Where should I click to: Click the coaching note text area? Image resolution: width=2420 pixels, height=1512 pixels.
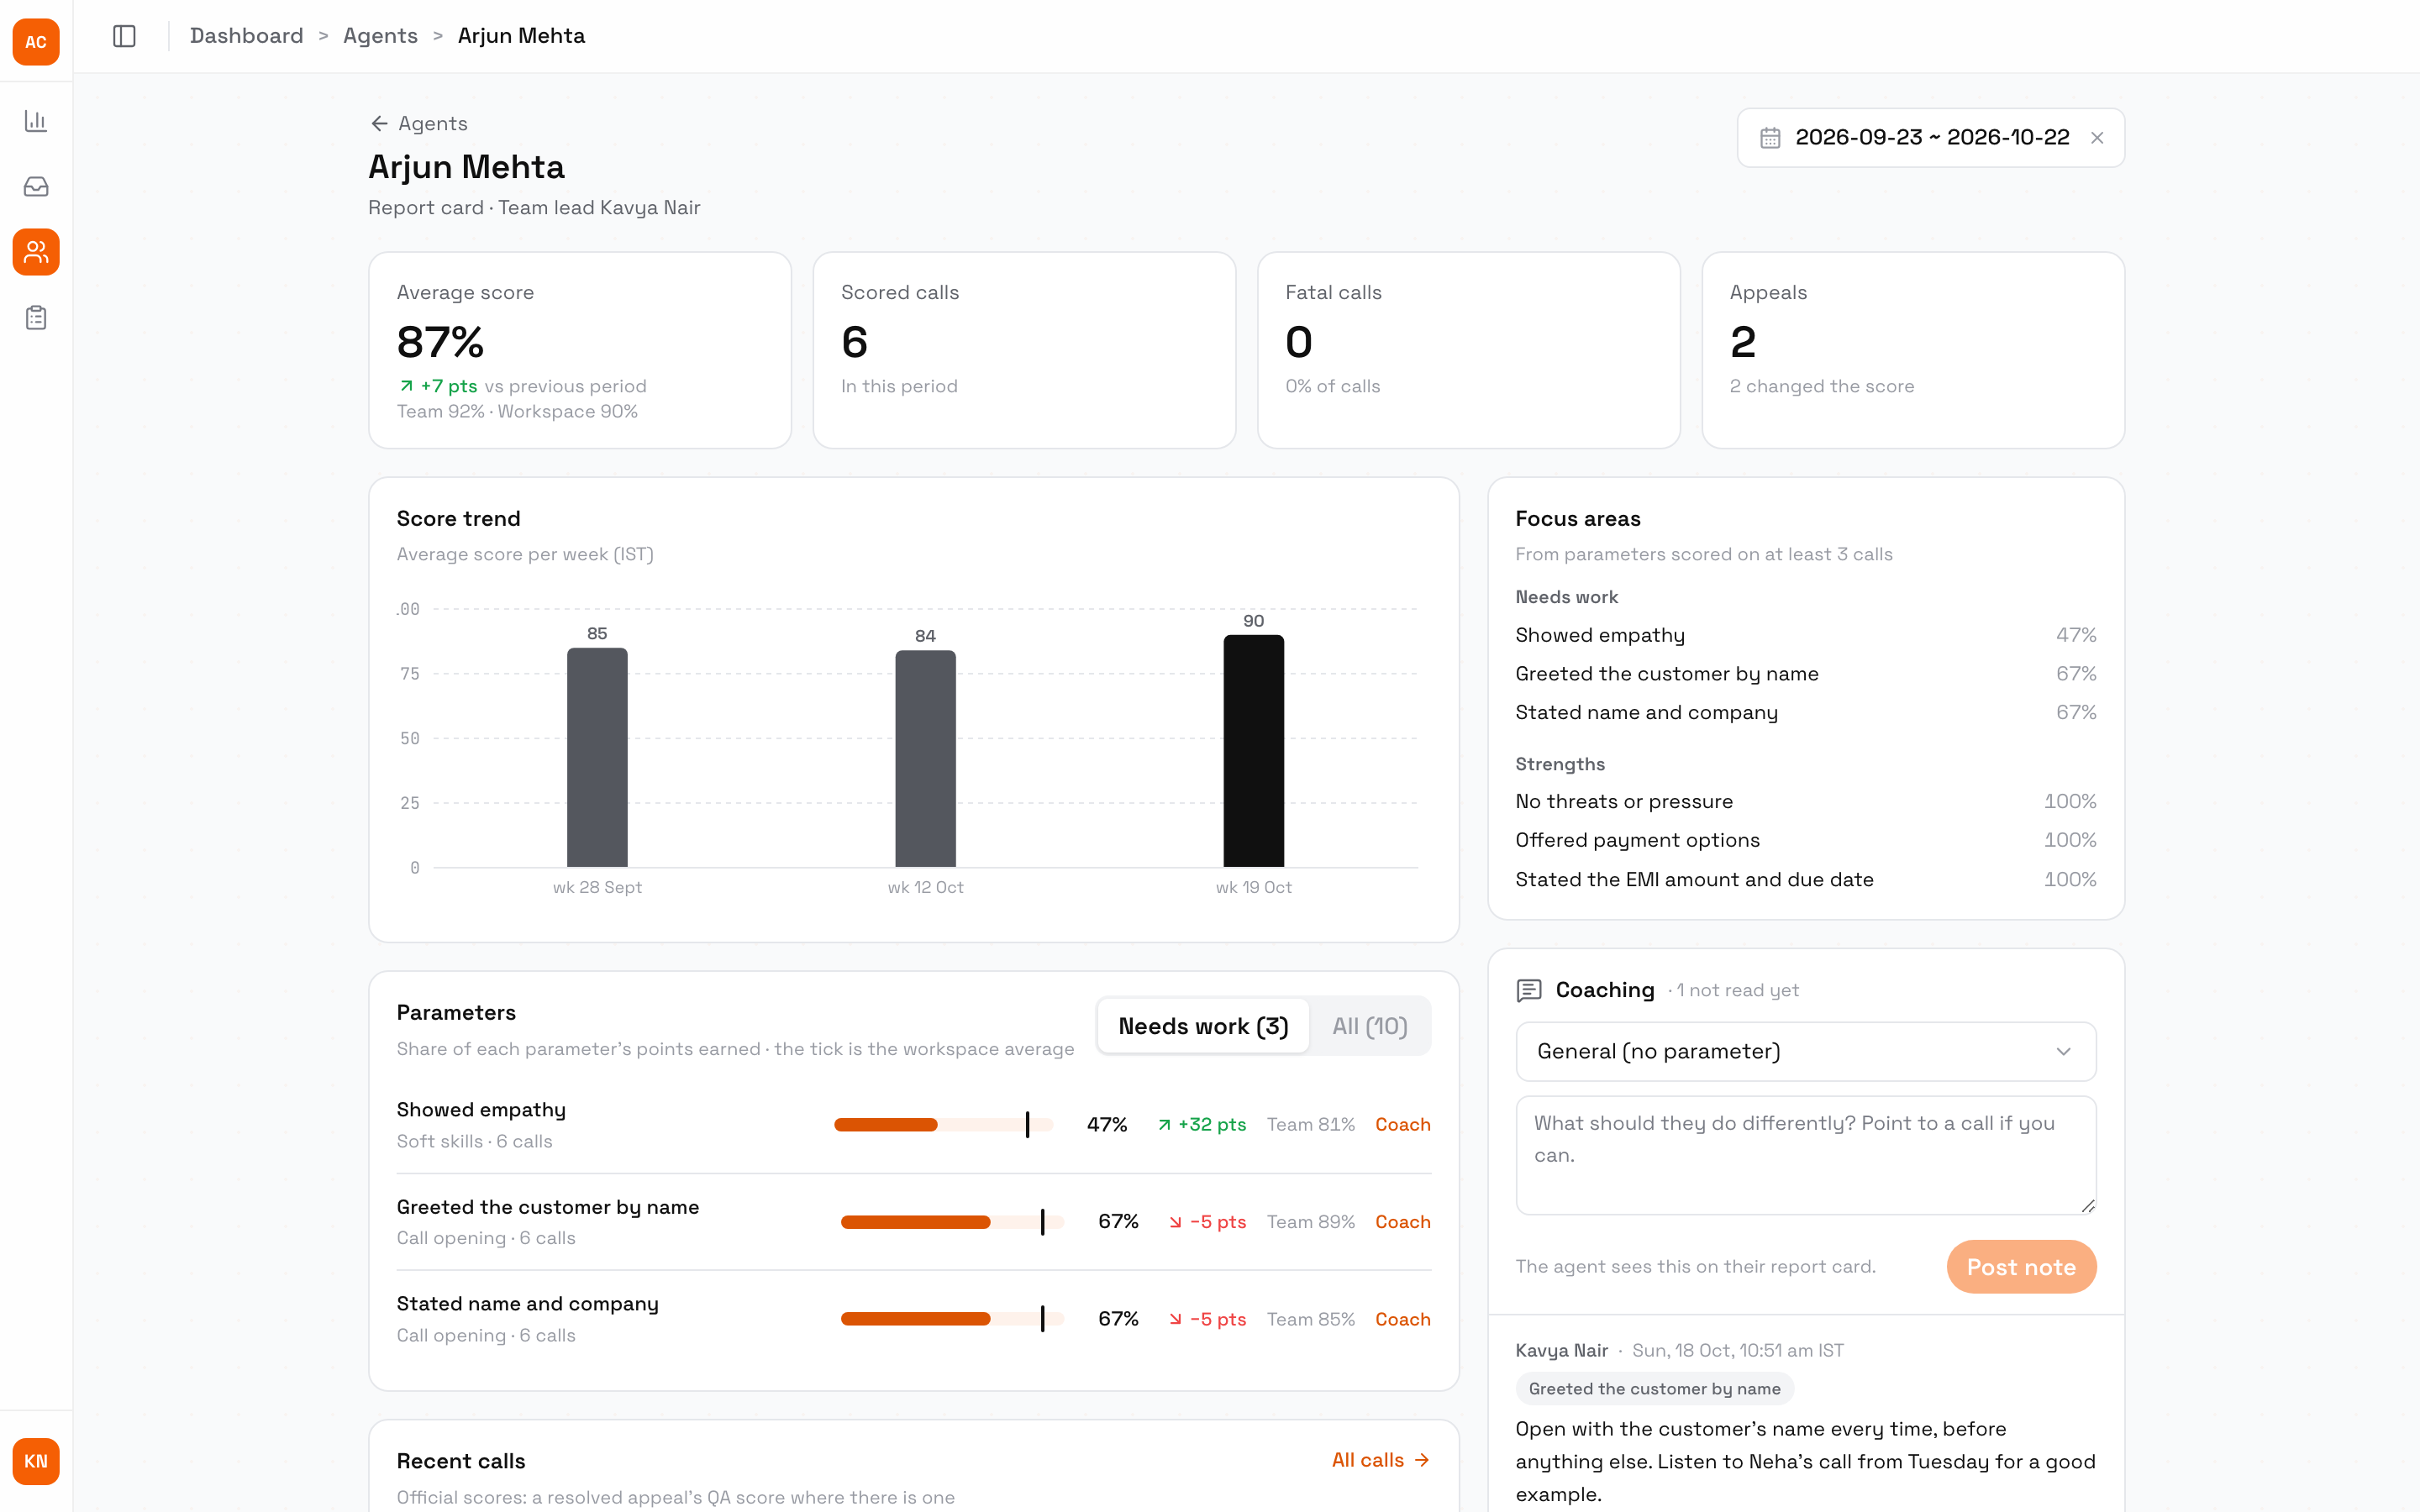(x=1805, y=1155)
